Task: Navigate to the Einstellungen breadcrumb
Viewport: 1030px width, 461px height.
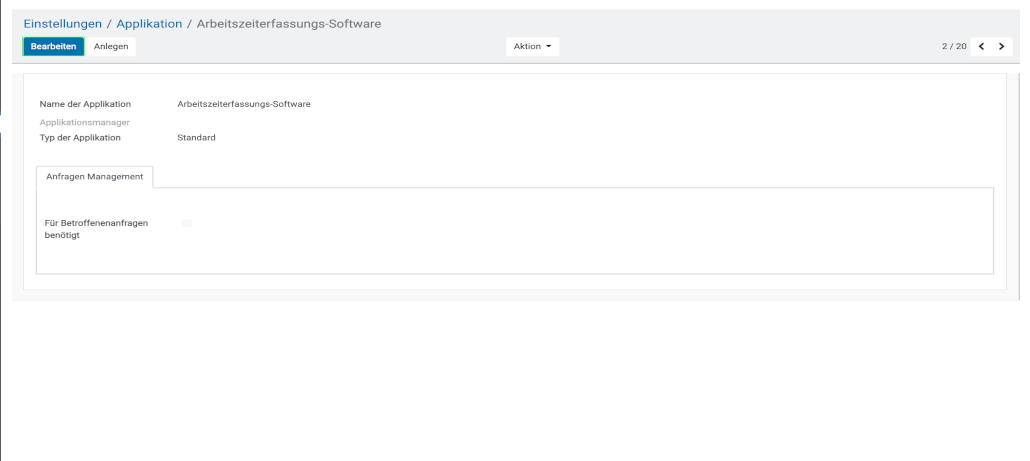Action: tap(62, 23)
